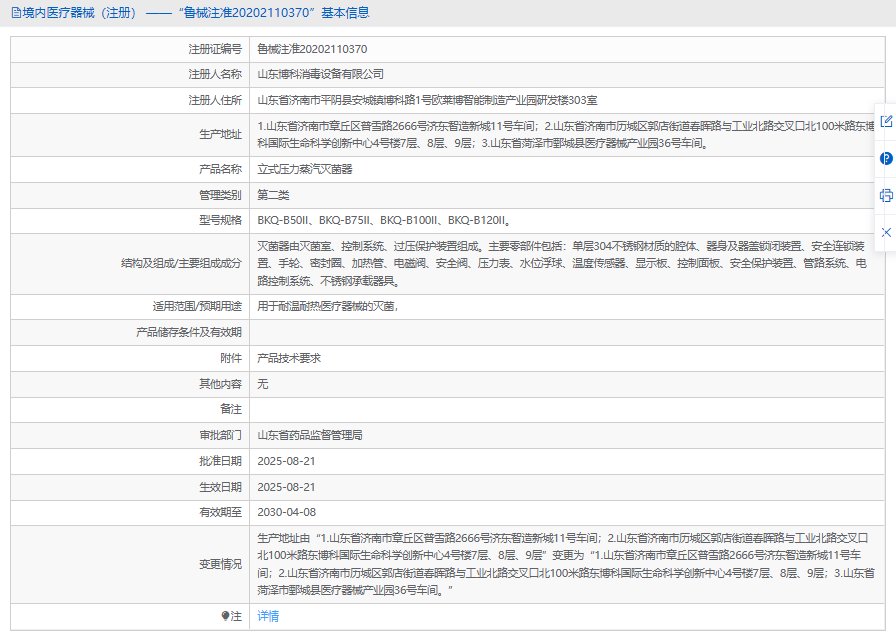Viewport: 896px width, 638px height.
Task: Click the 生产地址 row label
Action: [221, 134]
